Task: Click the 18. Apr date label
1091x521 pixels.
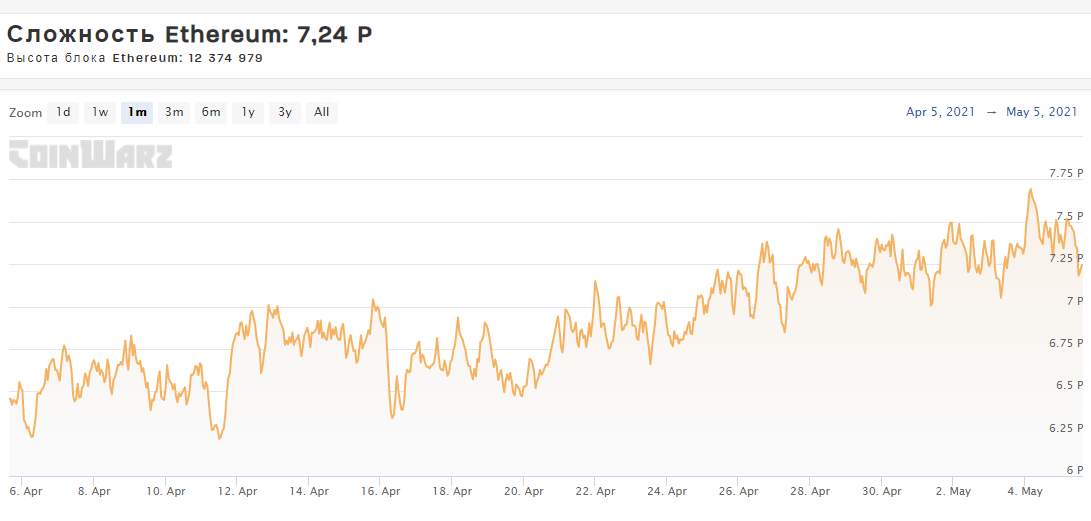Action: (x=452, y=491)
